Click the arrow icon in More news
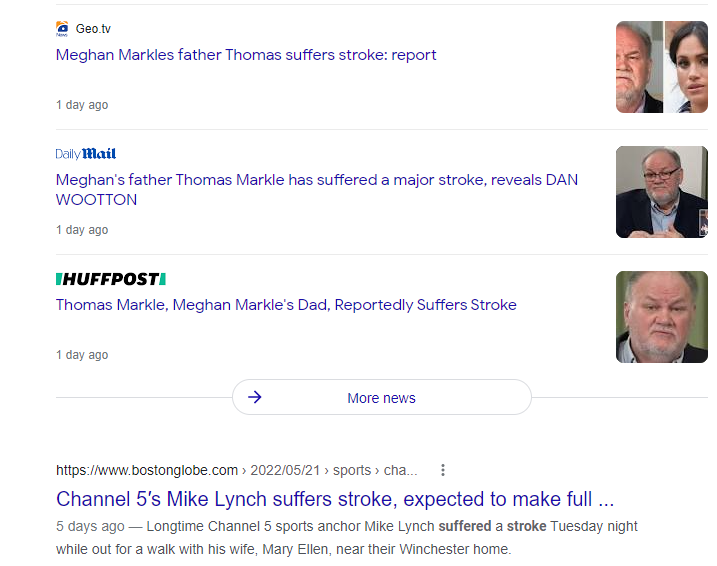 [255, 397]
